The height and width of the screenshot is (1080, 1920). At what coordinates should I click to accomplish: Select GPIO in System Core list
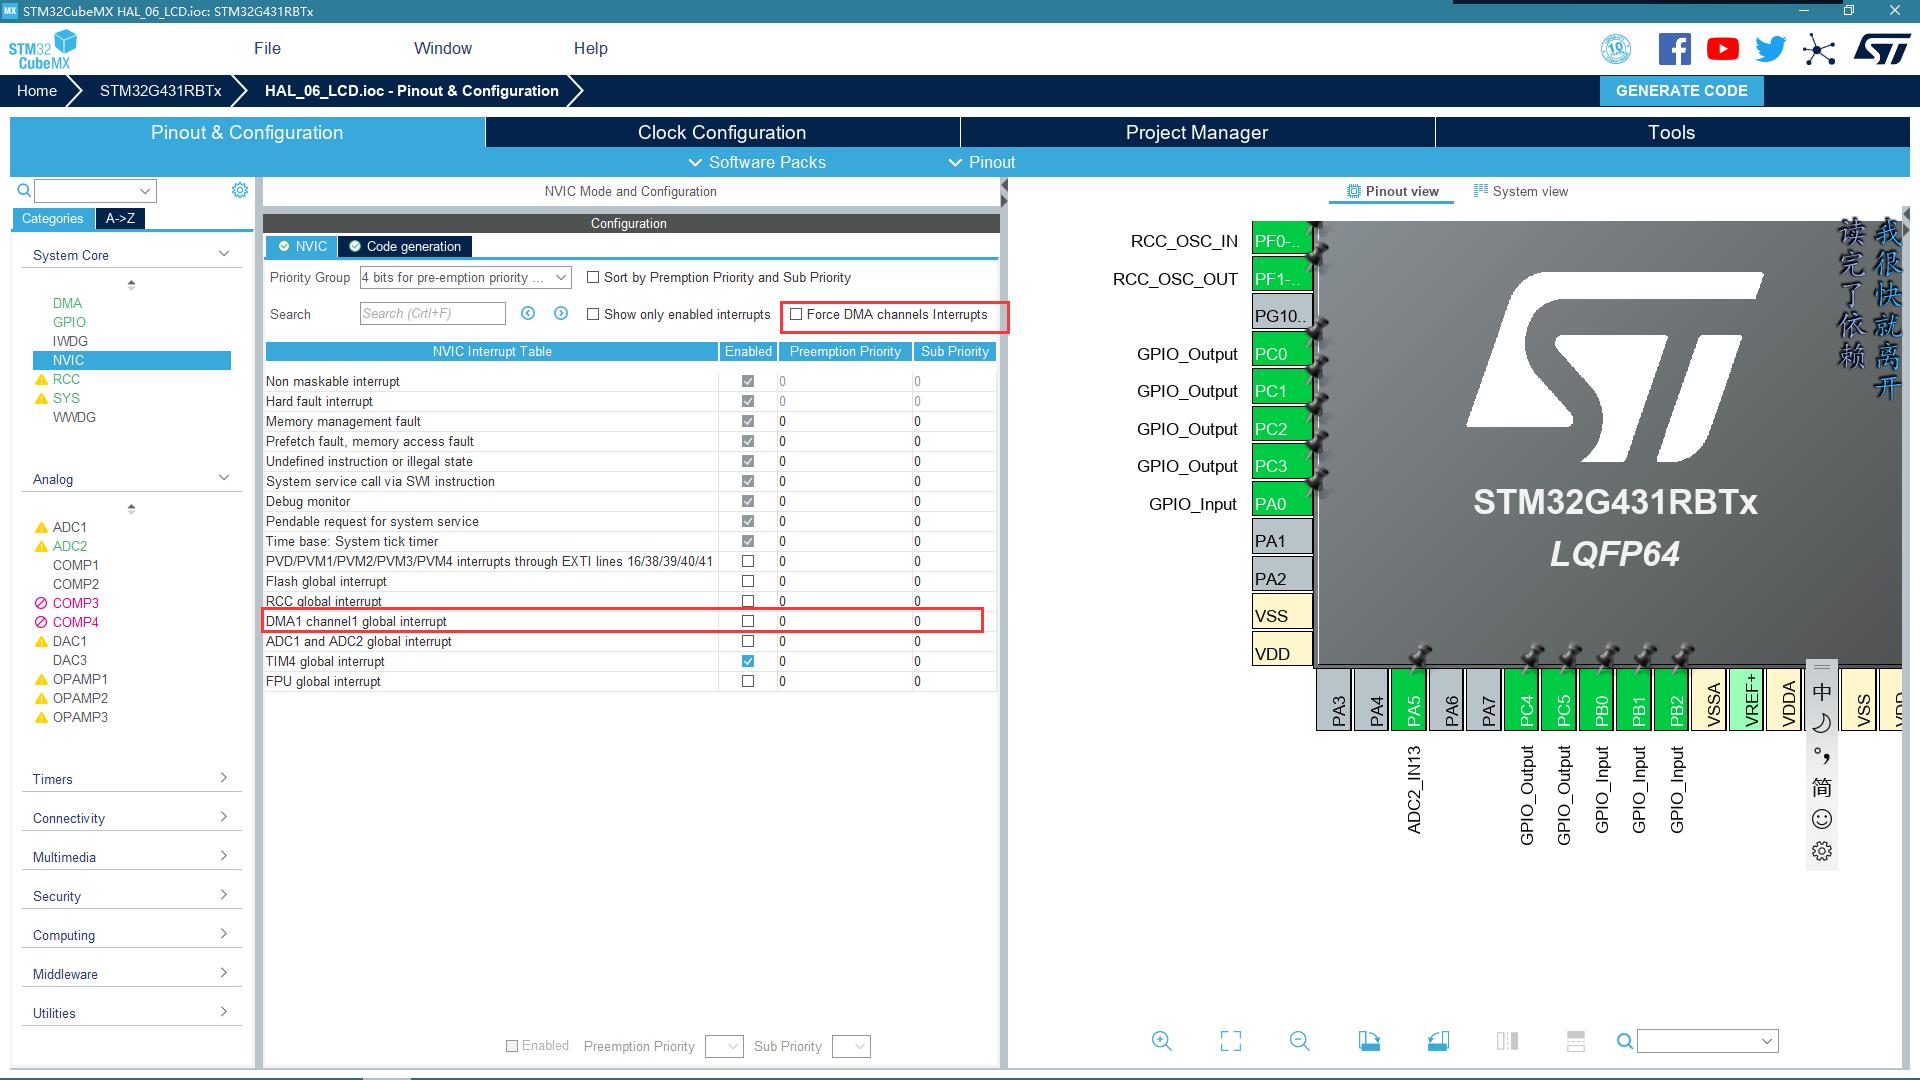coord(69,322)
